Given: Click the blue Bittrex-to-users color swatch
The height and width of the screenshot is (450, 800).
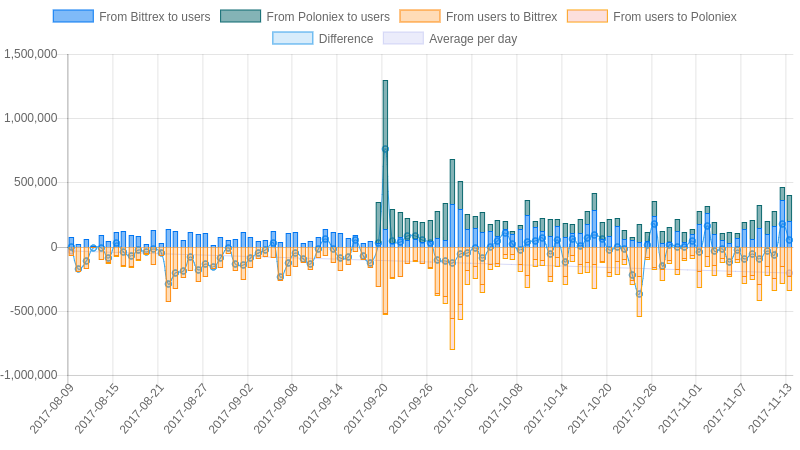Looking at the screenshot, I should click(x=73, y=16).
